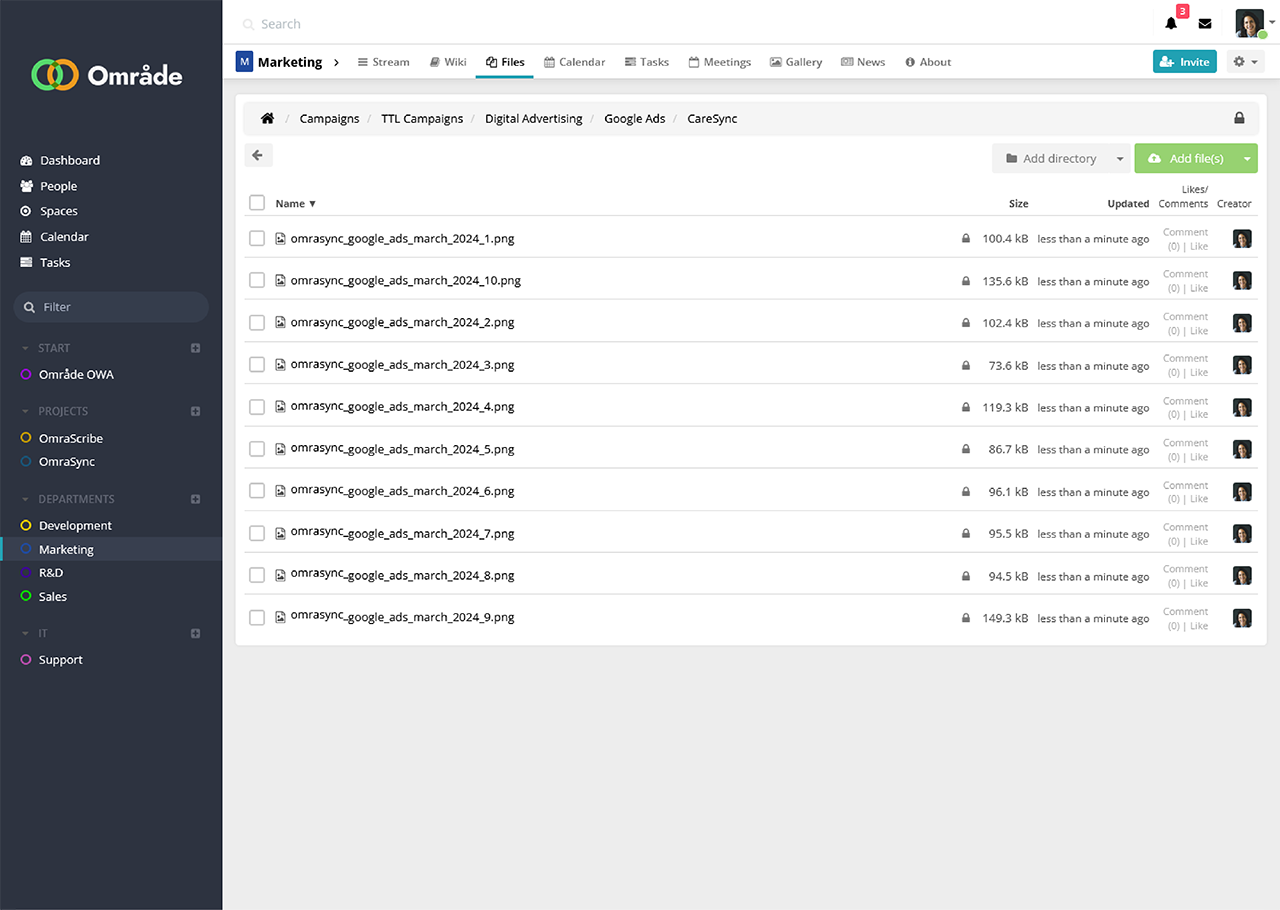Open the messages envelope icon
1280x910 pixels.
(1205, 24)
